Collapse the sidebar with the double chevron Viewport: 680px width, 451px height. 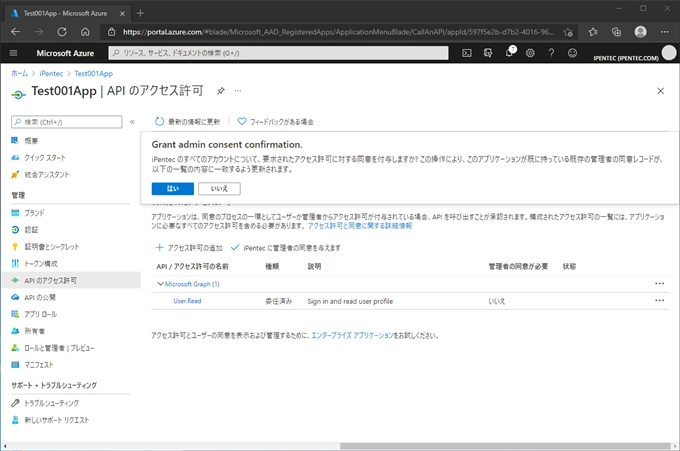tap(132, 122)
